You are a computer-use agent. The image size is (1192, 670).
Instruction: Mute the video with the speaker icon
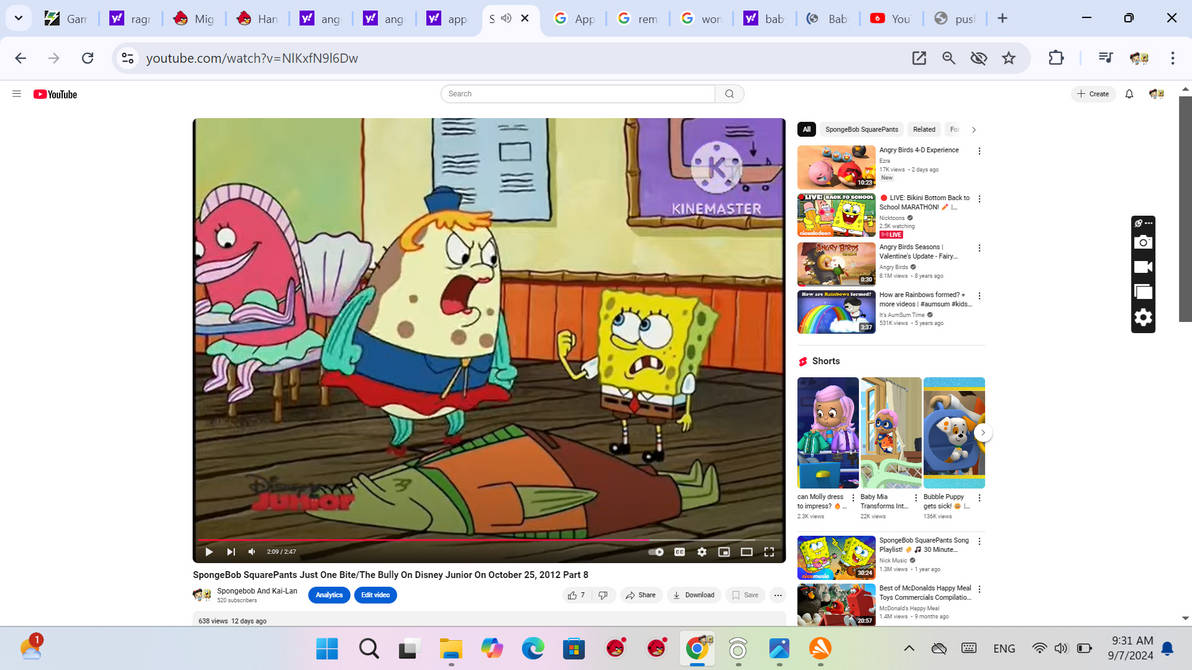click(x=251, y=551)
